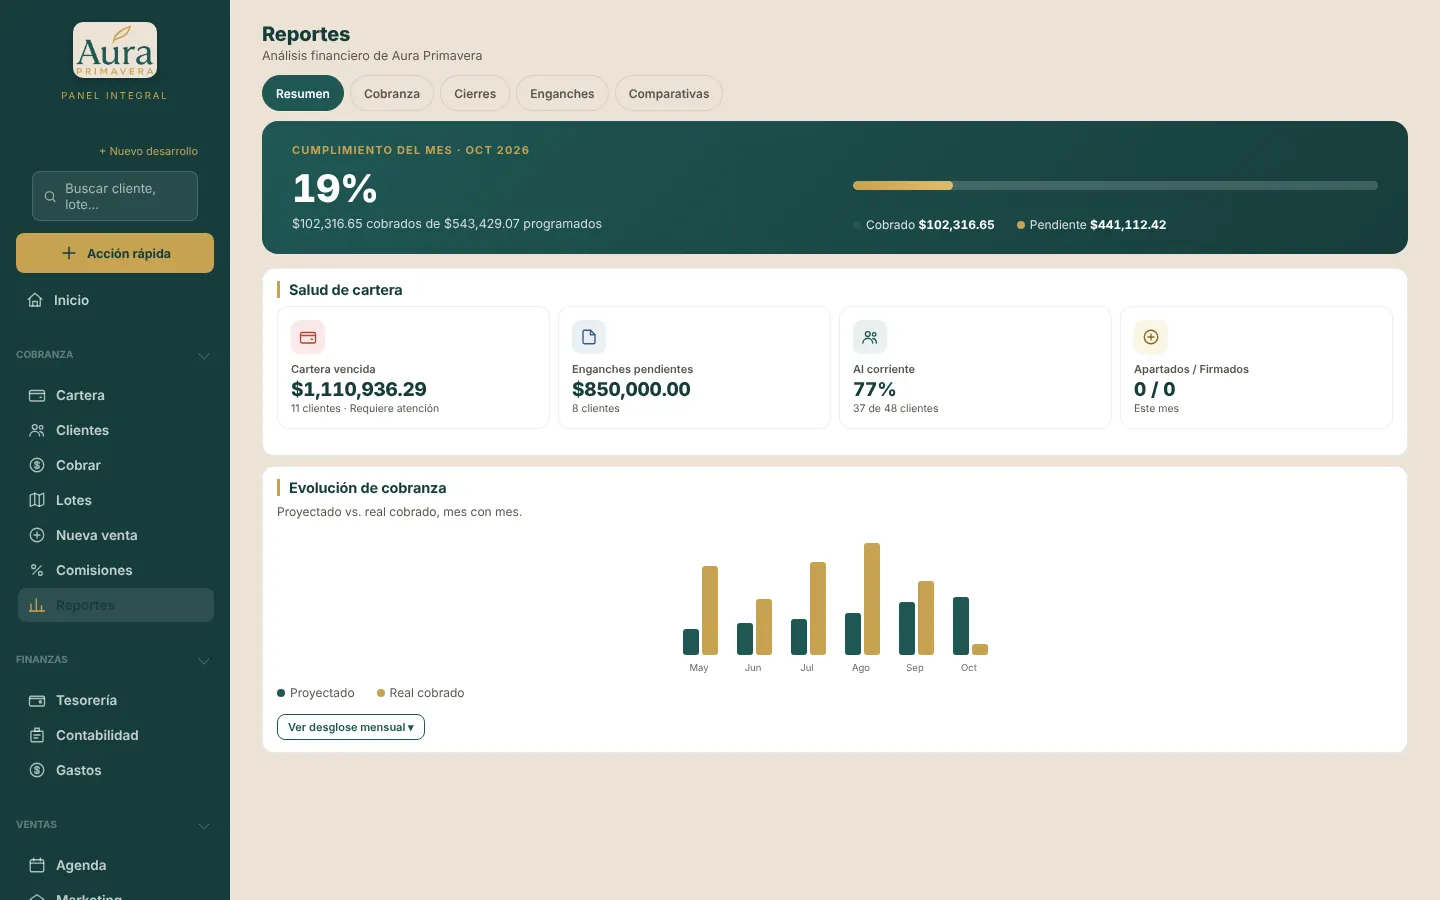Click the Cartera vencida red card icon
The image size is (1440, 900).
(x=308, y=337)
